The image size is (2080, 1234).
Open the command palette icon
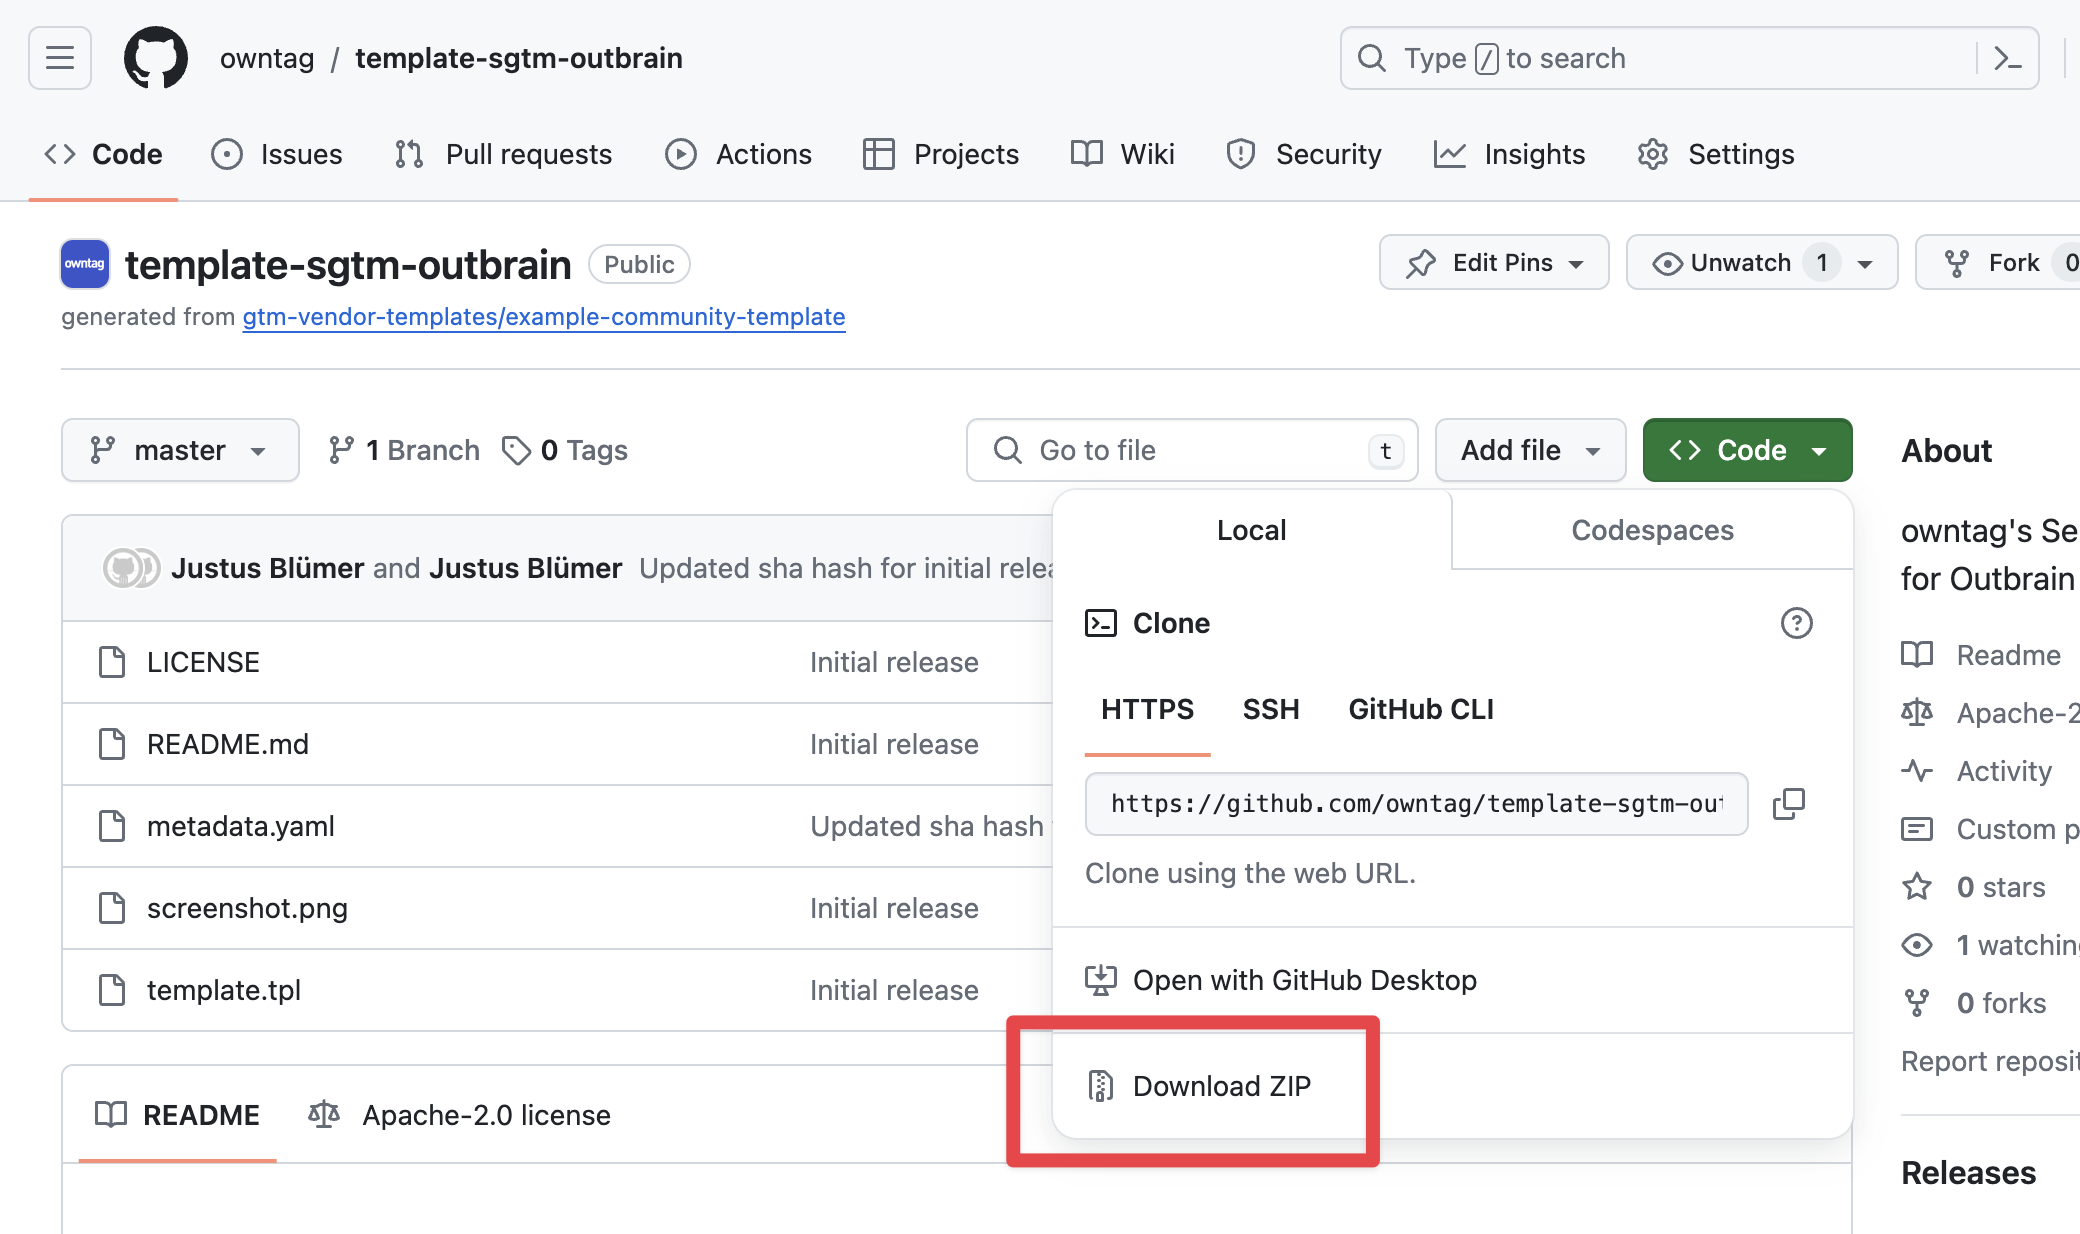[x=2007, y=58]
